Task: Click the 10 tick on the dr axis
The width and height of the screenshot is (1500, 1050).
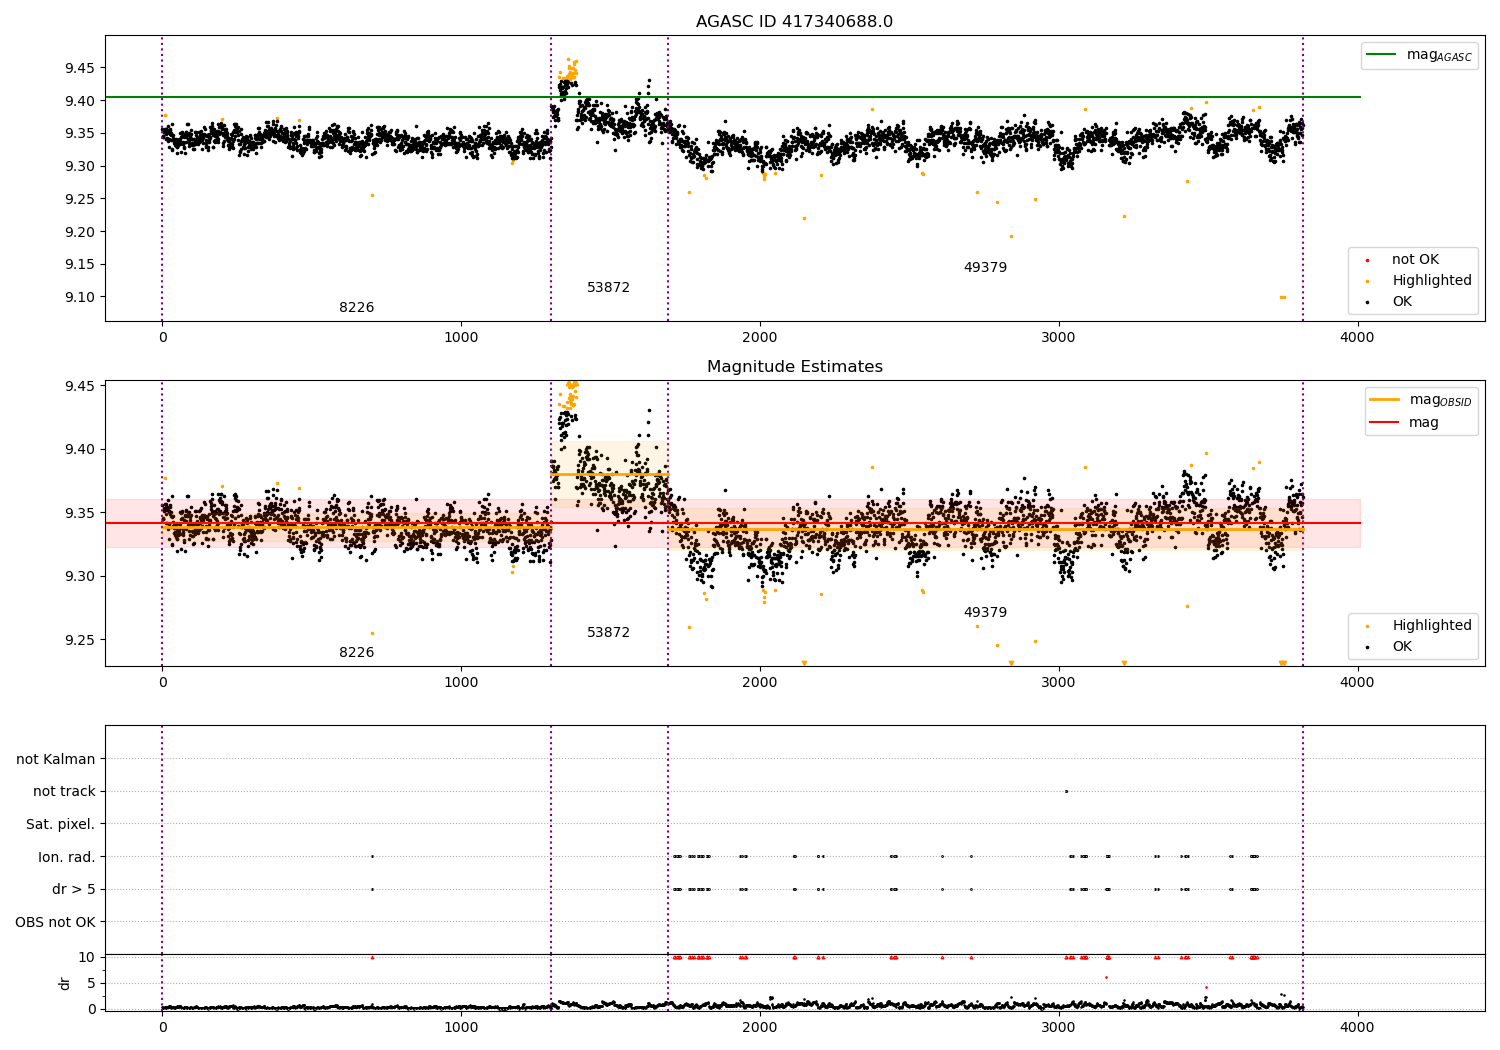Action: [x=87, y=957]
